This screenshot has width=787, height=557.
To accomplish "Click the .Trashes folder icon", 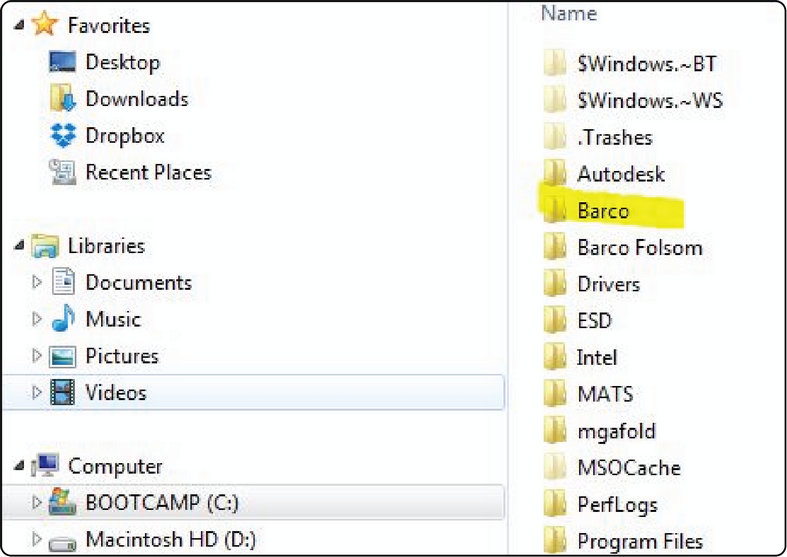I will [555, 136].
